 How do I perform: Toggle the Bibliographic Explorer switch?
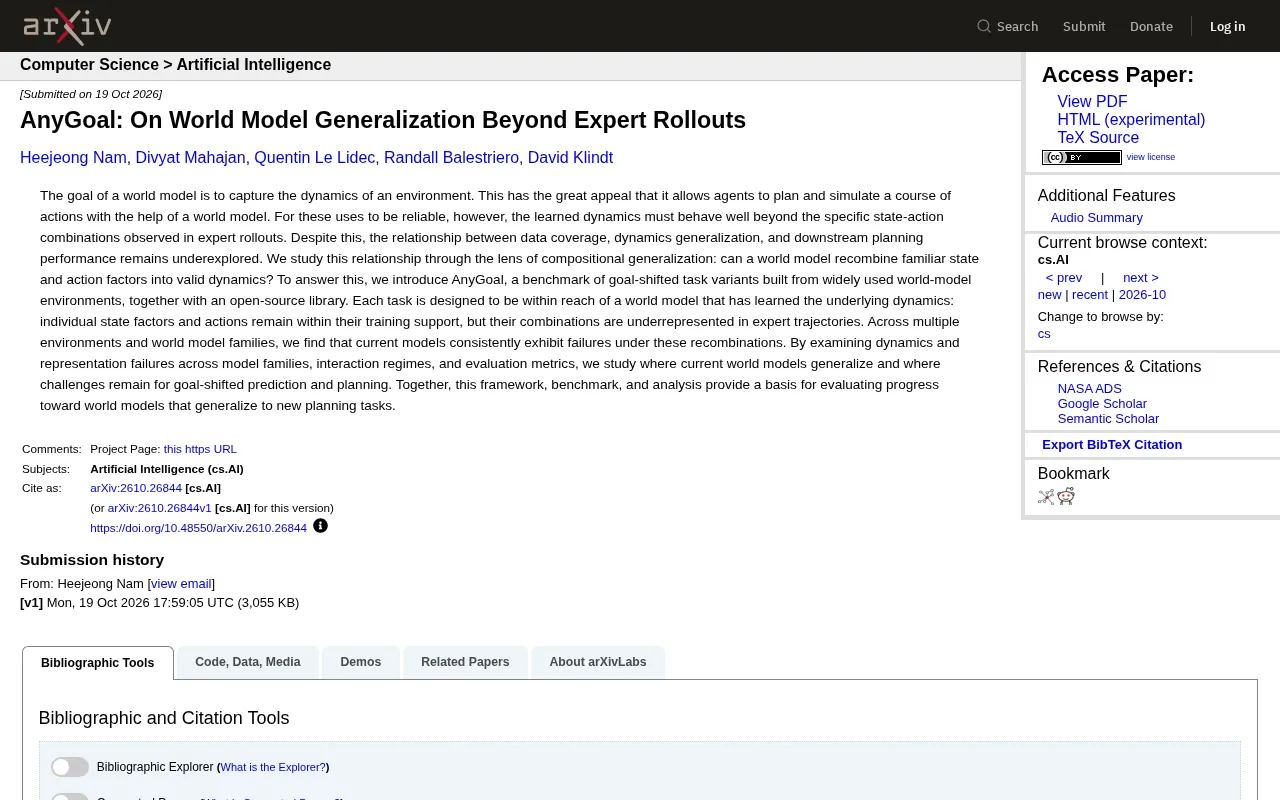click(x=70, y=767)
